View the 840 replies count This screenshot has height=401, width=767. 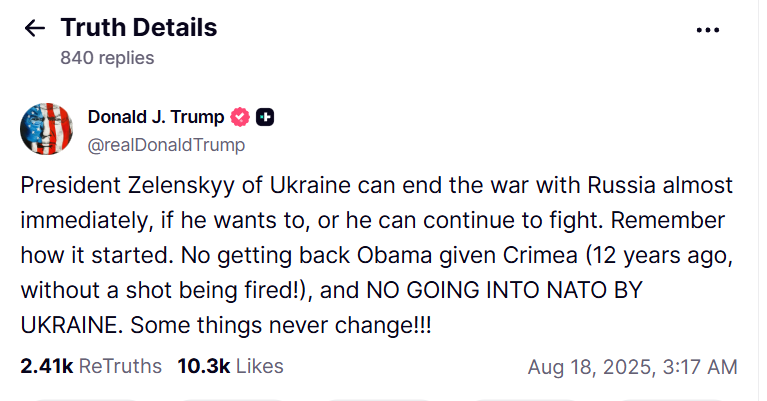(107, 58)
